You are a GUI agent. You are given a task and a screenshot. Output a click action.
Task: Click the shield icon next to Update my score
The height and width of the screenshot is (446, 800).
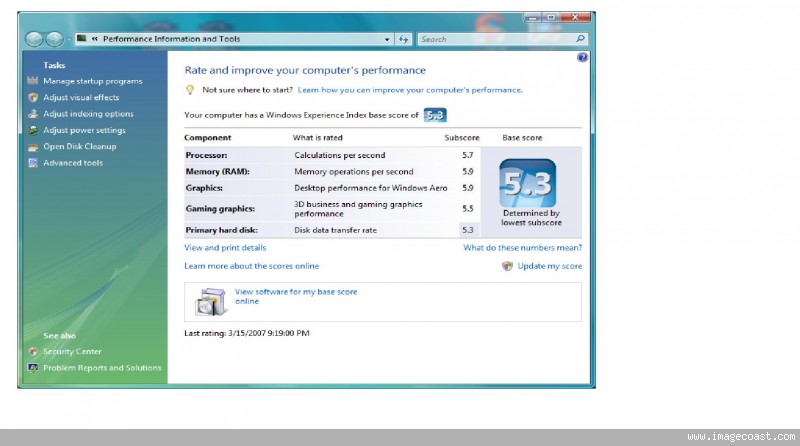coord(507,266)
